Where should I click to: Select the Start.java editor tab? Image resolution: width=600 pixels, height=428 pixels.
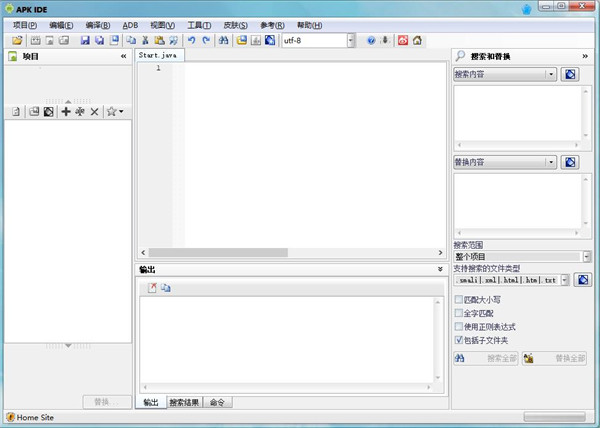158,55
